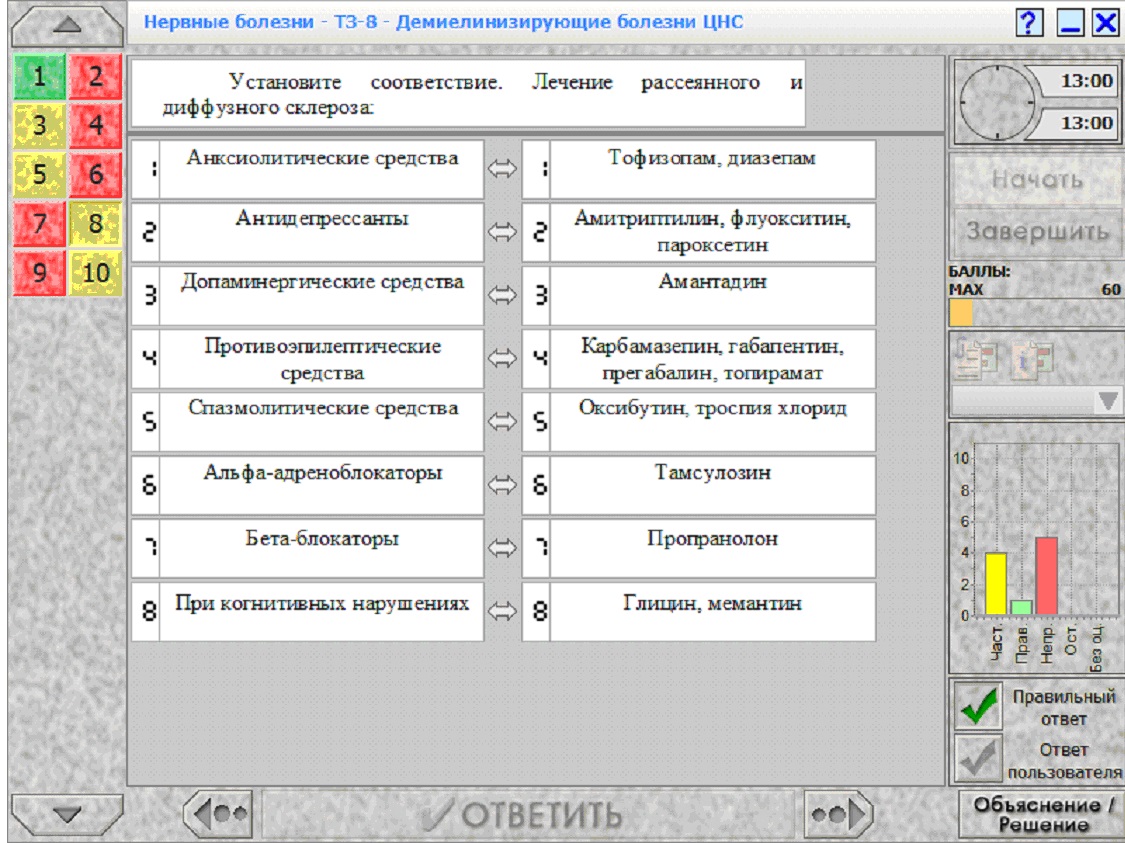Click swap arrow for При когнитивных нарушениях row
Image resolution: width=1125 pixels, height=843 pixels.
coord(502,611)
